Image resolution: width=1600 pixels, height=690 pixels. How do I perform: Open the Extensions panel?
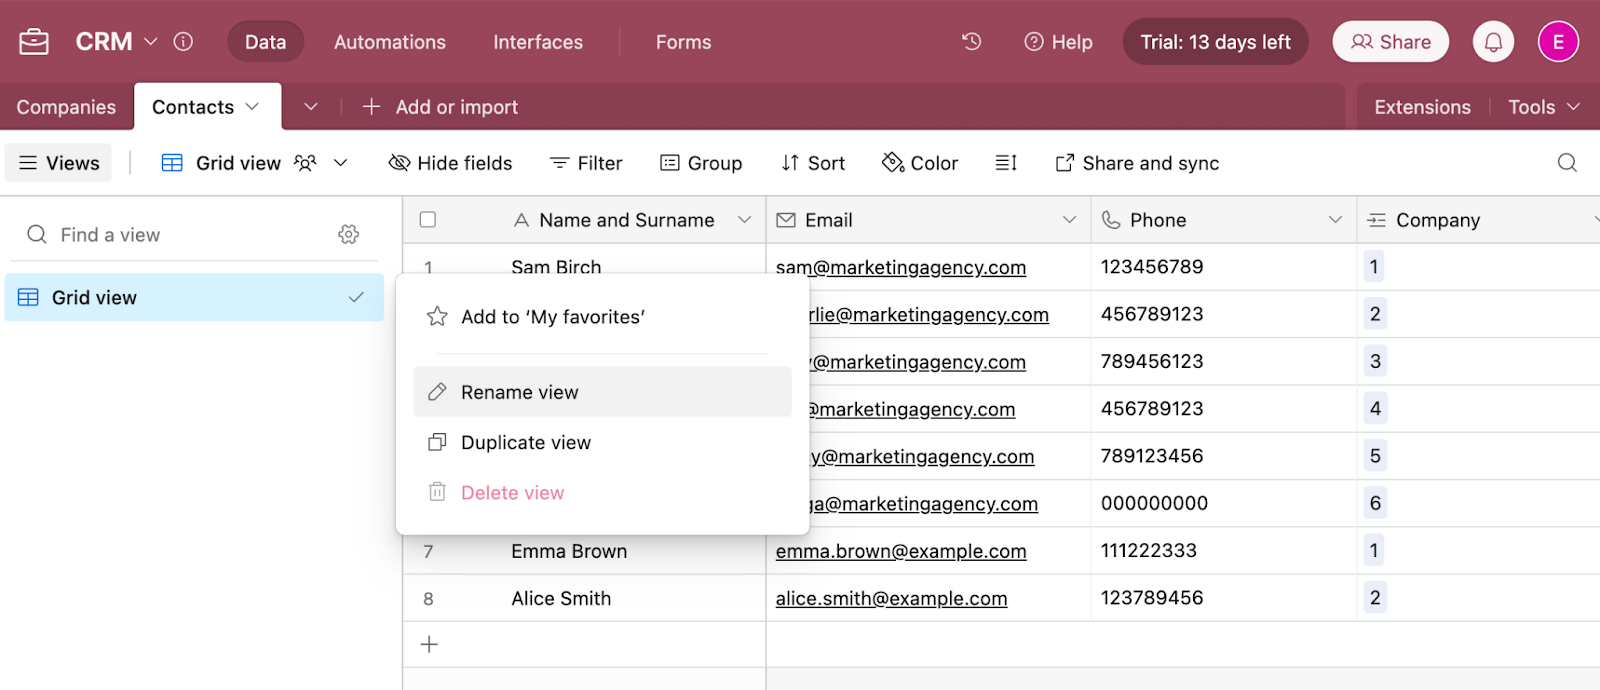coord(1422,107)
